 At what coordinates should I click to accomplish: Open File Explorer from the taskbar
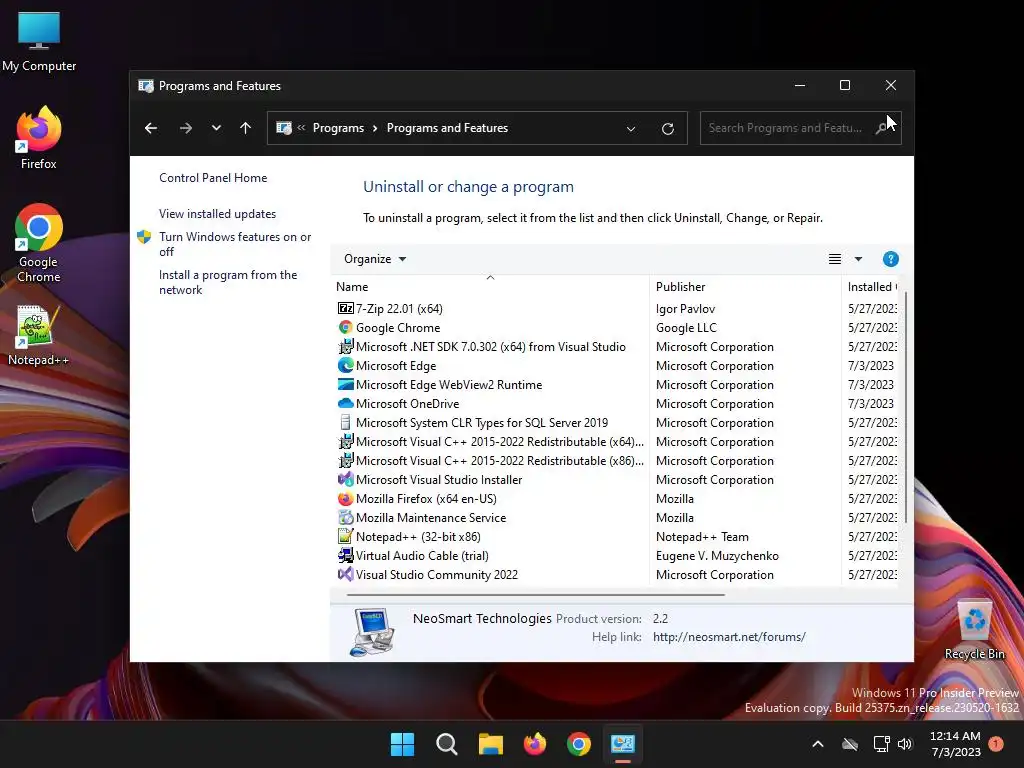[490, 744]
